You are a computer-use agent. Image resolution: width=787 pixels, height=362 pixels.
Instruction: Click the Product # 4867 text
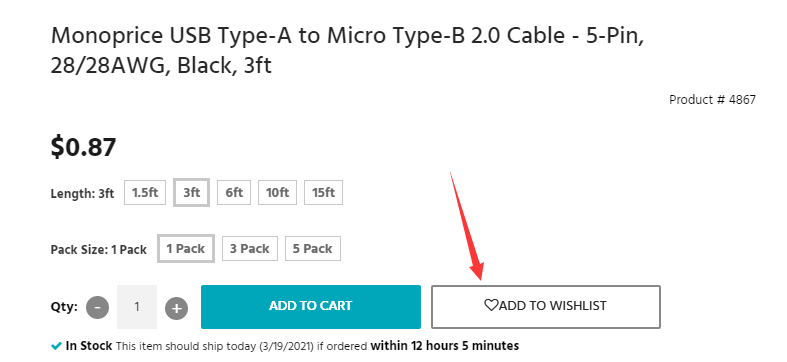click(x=712, y=99)
